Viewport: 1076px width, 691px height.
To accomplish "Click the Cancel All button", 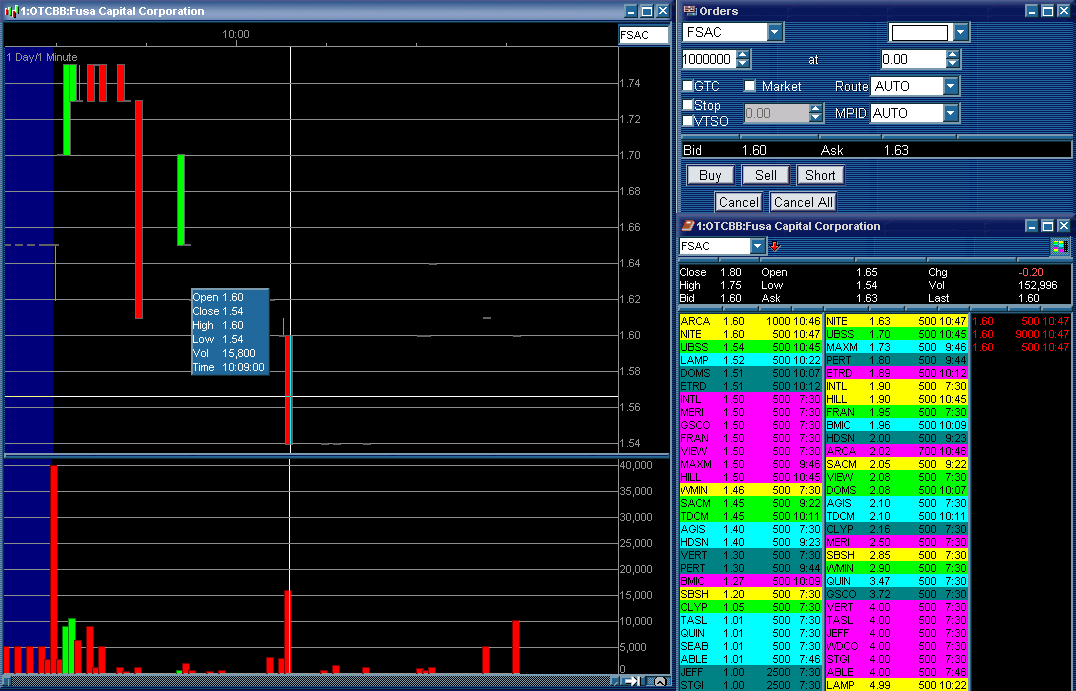I will coord(803,202).
